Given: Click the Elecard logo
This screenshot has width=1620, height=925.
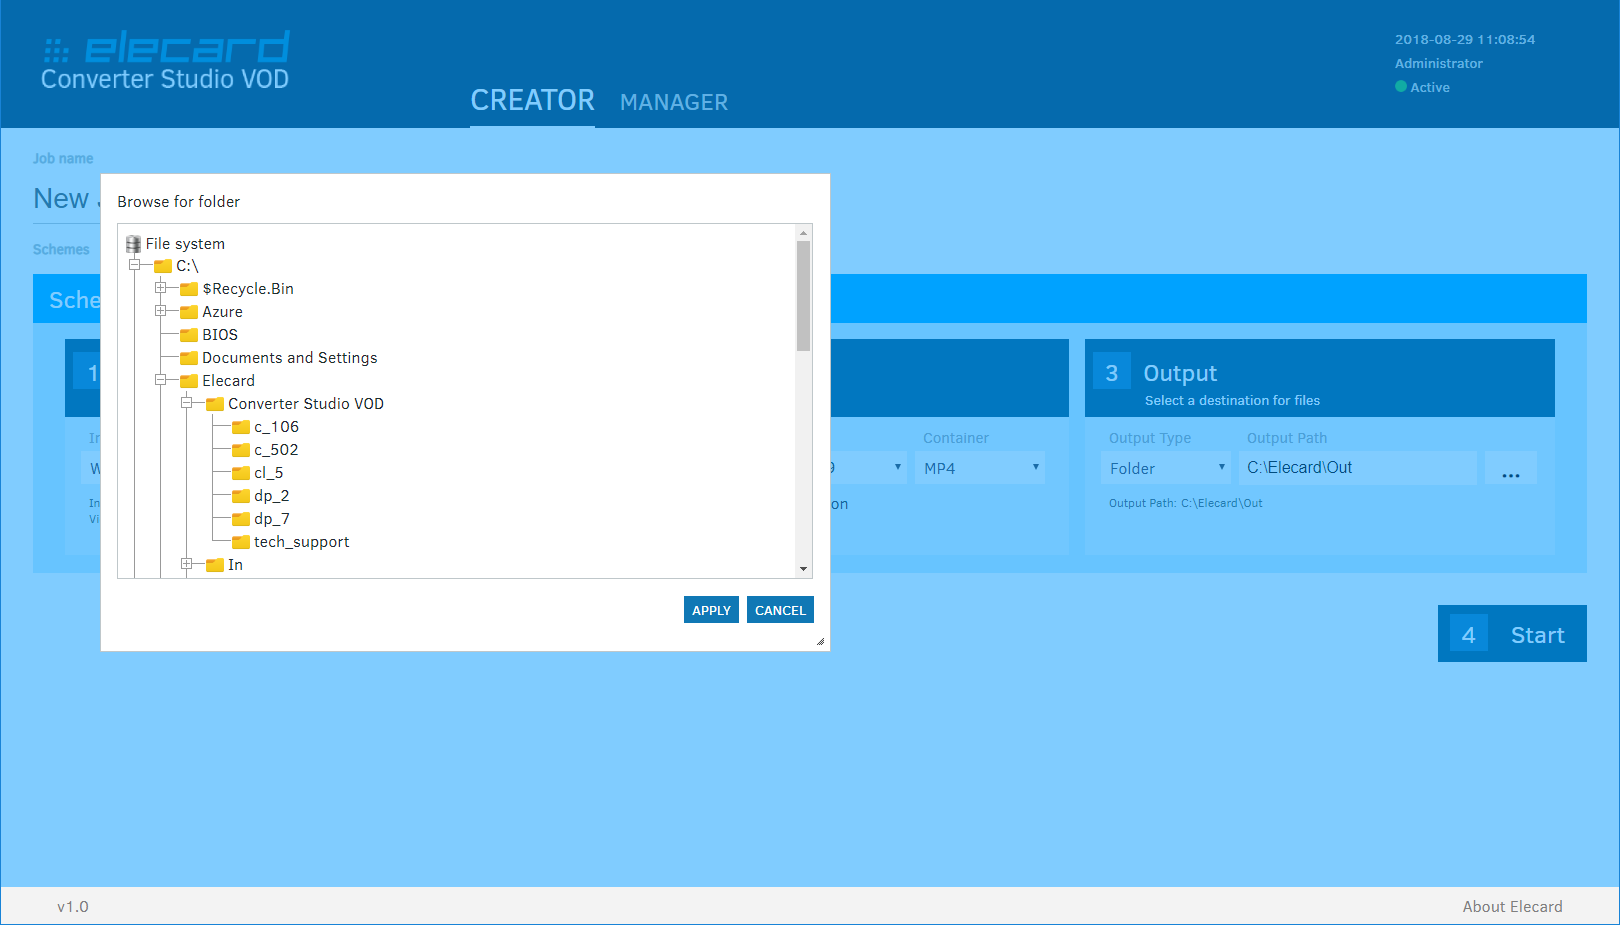Looking at the screenshot, I should point(165,48).
